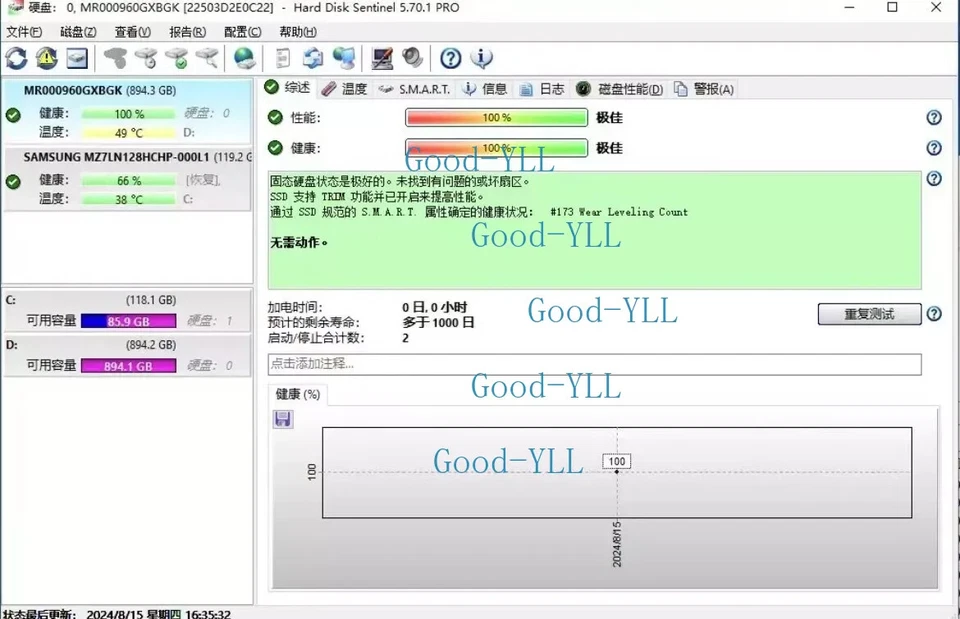Switch to the 警报(A) tab
Image resolution: width=960 pixels, height=619 pixels.
(x=704, y=89)
